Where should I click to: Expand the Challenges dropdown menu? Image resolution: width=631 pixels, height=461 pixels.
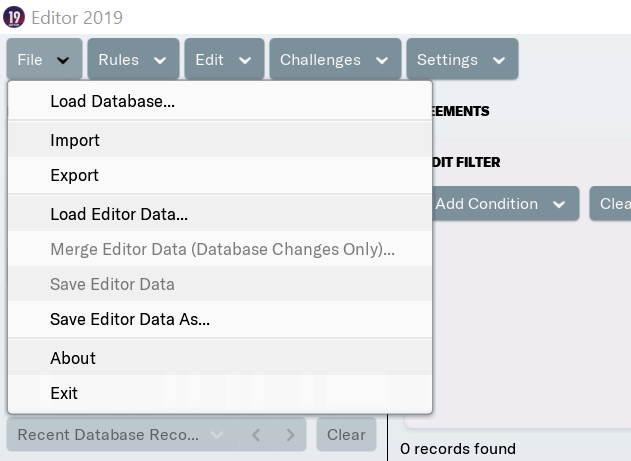335,60
